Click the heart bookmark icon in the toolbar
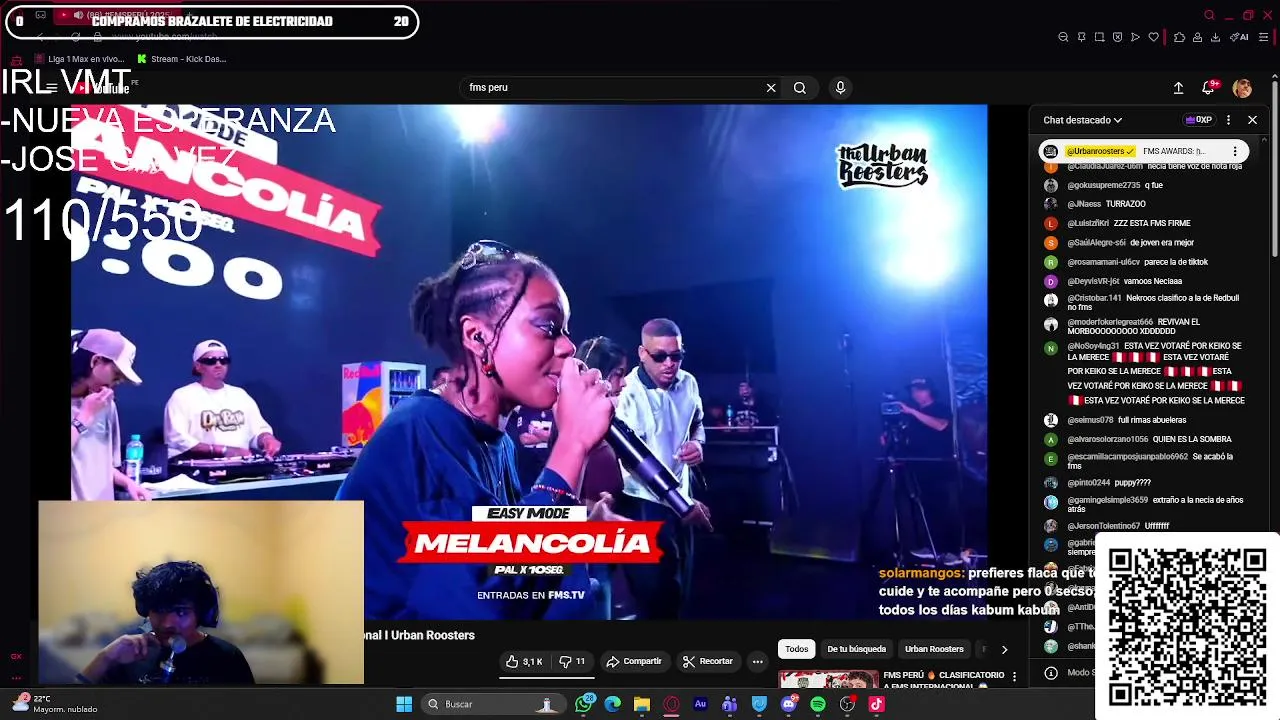 (x=1153, y=37)
